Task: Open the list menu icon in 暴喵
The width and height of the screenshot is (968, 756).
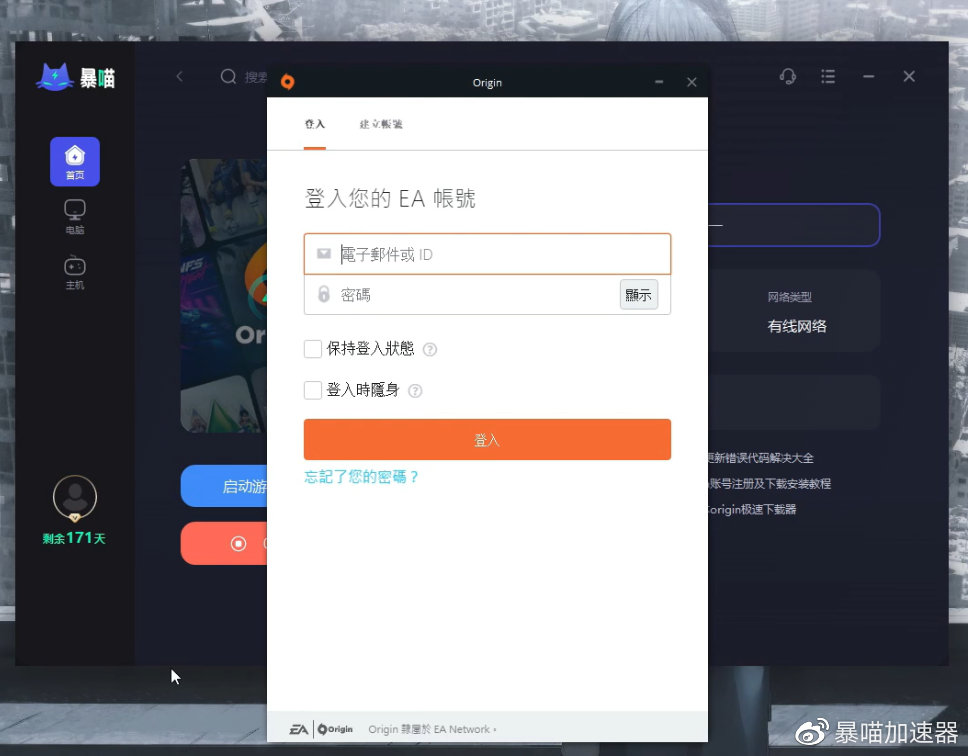Action: [828, 77]
